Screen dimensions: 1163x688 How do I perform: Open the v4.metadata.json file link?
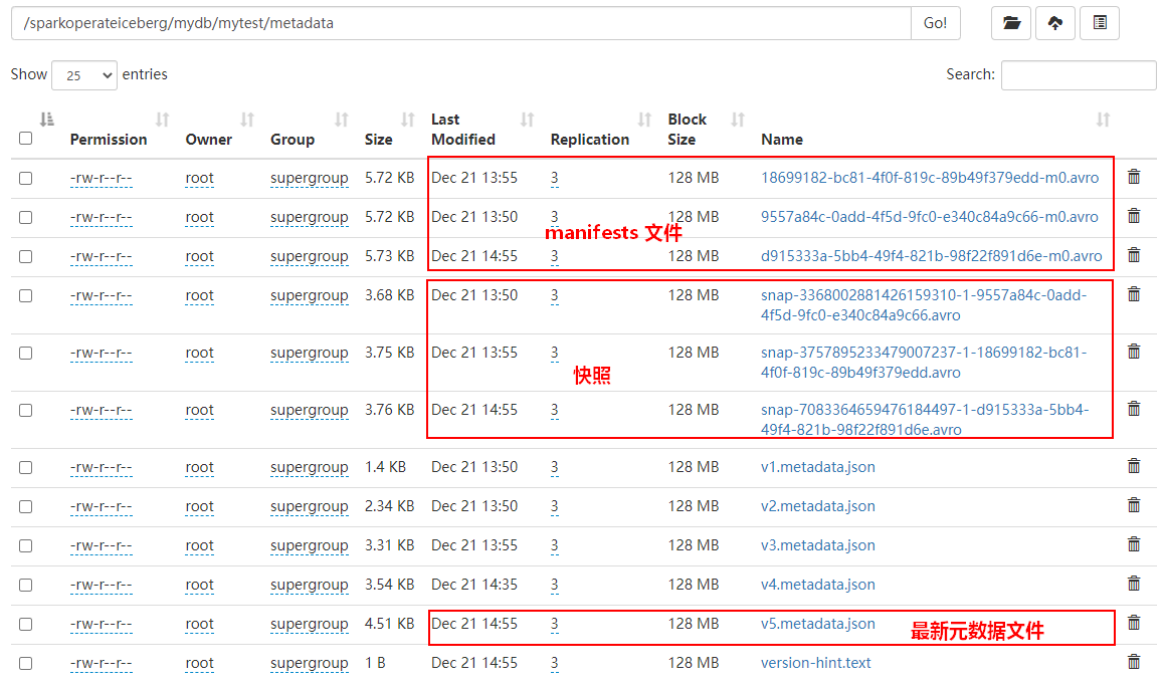[817, 584]
